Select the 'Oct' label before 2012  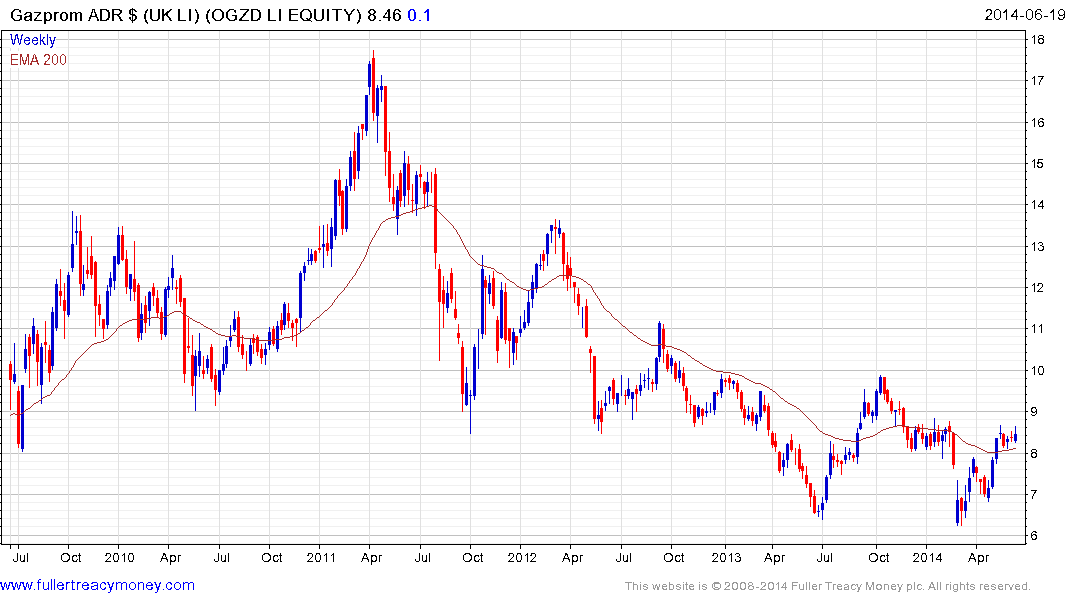tap(472, 557)
